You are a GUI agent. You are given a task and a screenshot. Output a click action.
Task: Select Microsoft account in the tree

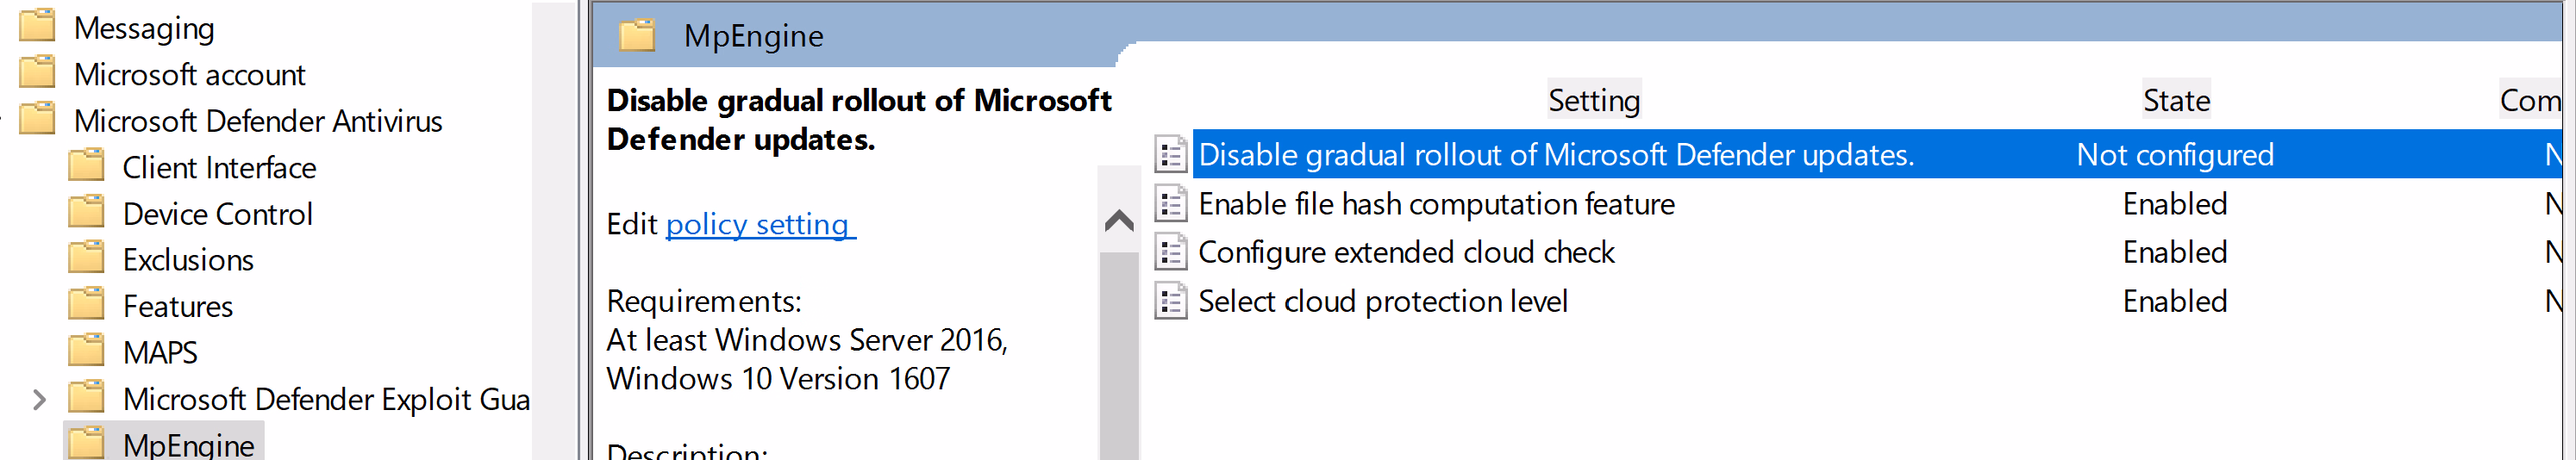coord(189,75)
